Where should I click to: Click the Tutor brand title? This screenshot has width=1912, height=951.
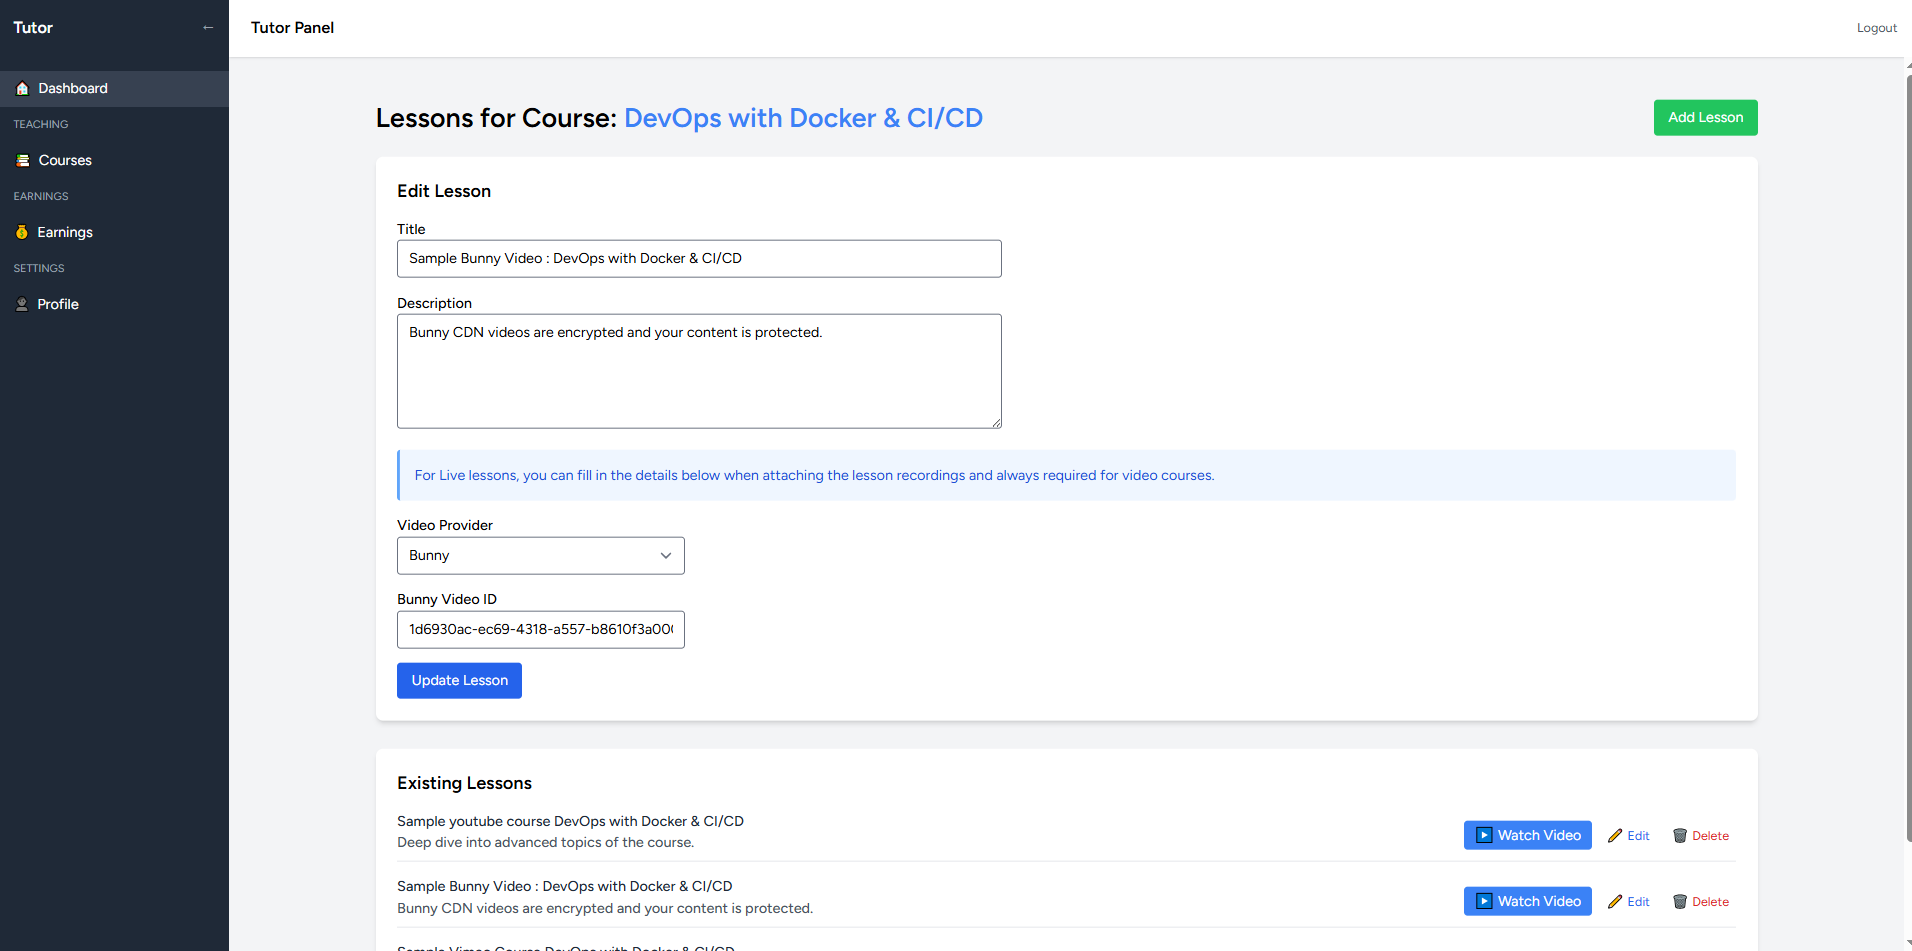pyautogui.click(x=33, y=28)
